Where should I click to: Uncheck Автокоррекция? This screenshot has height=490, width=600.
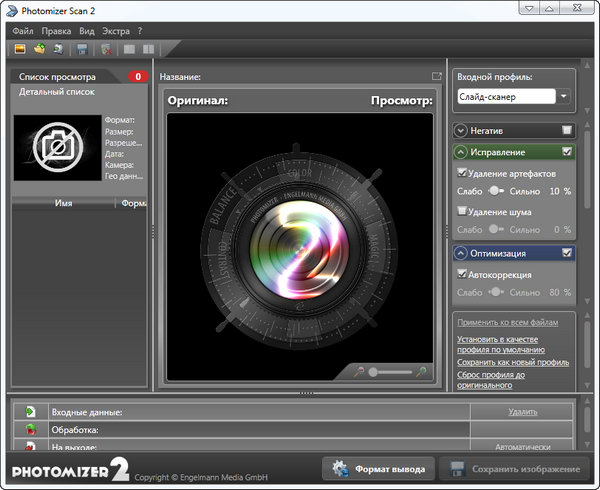[462, 274]
